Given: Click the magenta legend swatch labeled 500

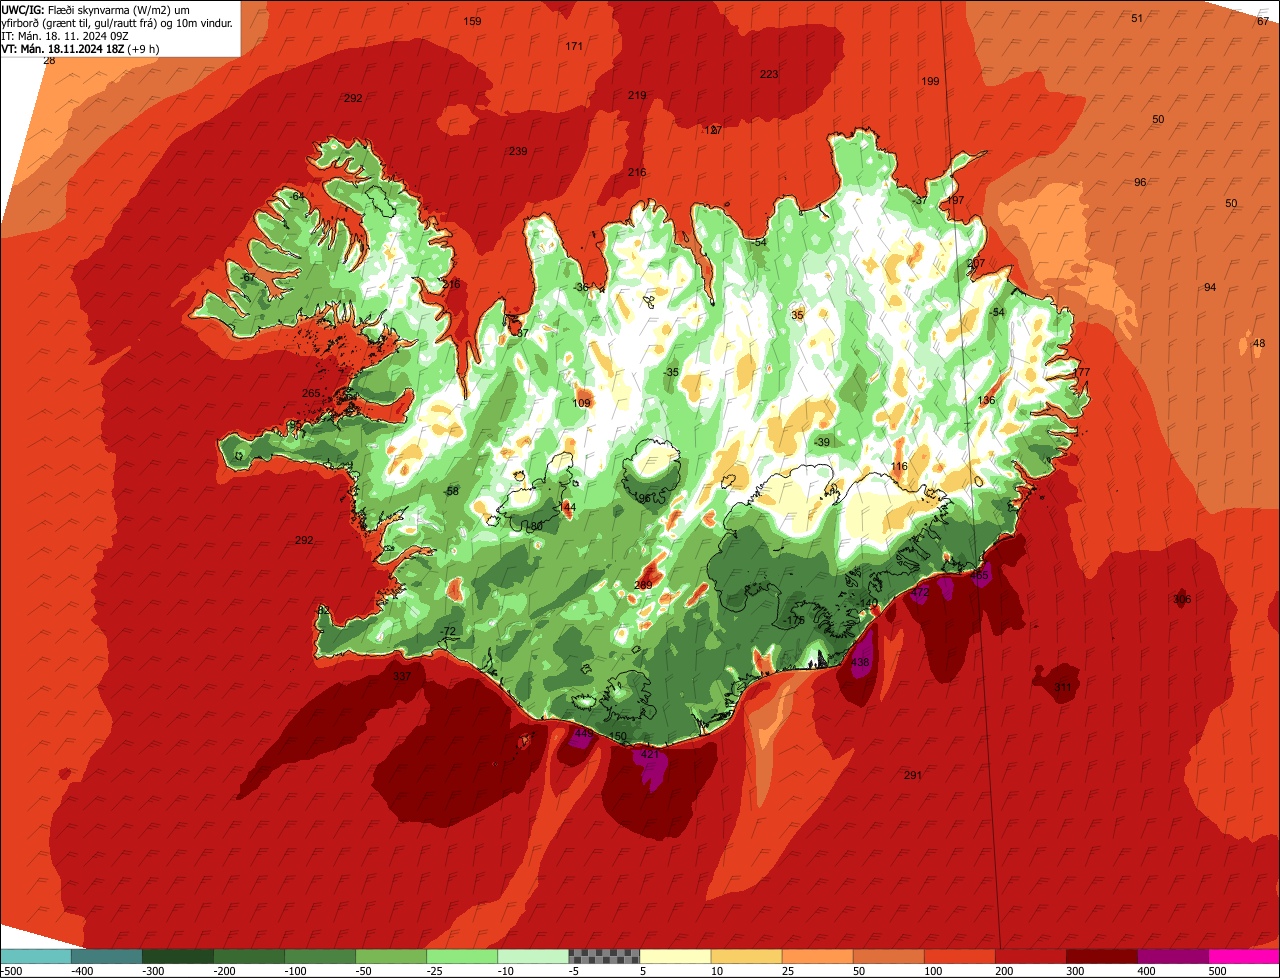Looking at the screenshot, I should tap(1244, 956).
